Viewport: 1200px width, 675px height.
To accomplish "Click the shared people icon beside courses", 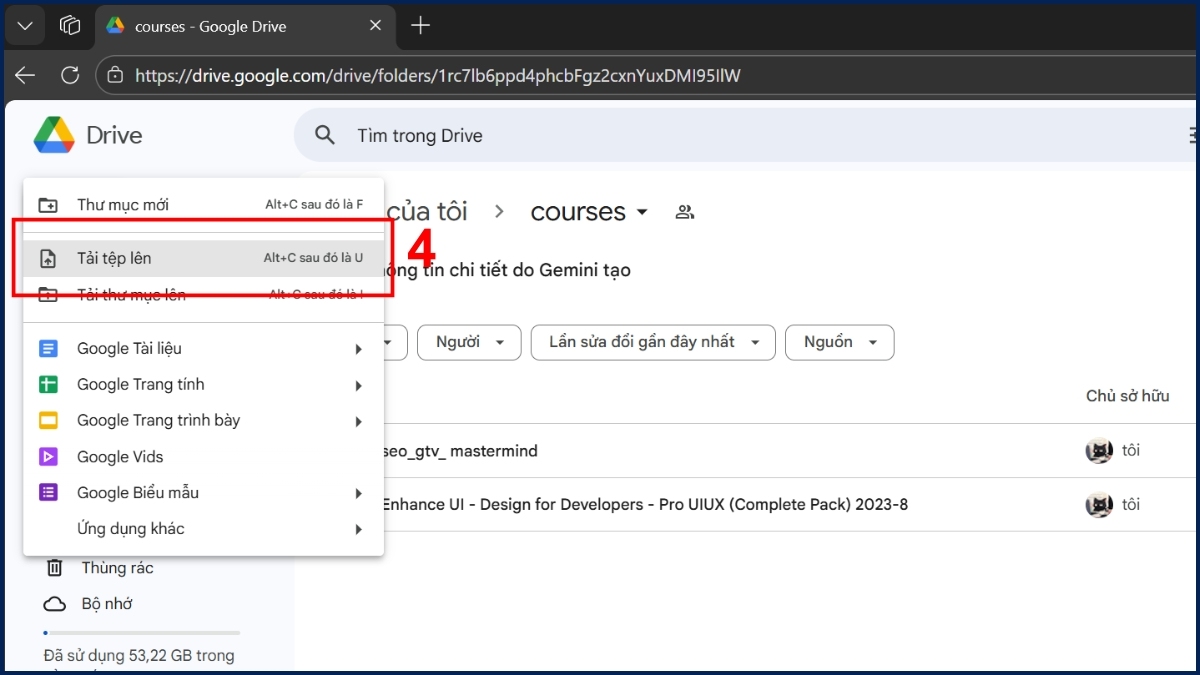I will pyautogui.click(x=685, y=212).
